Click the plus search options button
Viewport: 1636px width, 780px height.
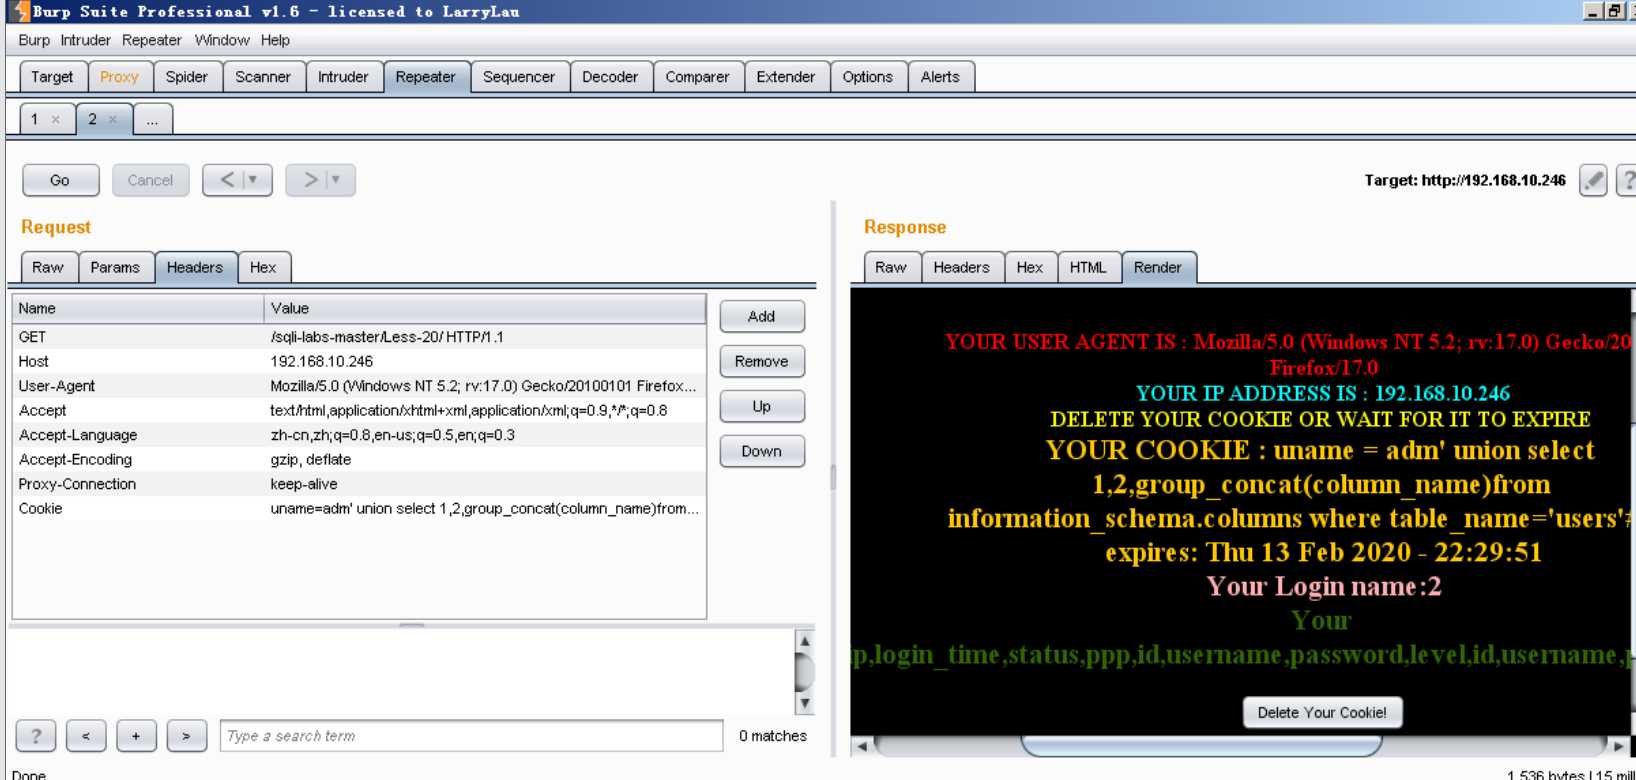tap(136, 736)
